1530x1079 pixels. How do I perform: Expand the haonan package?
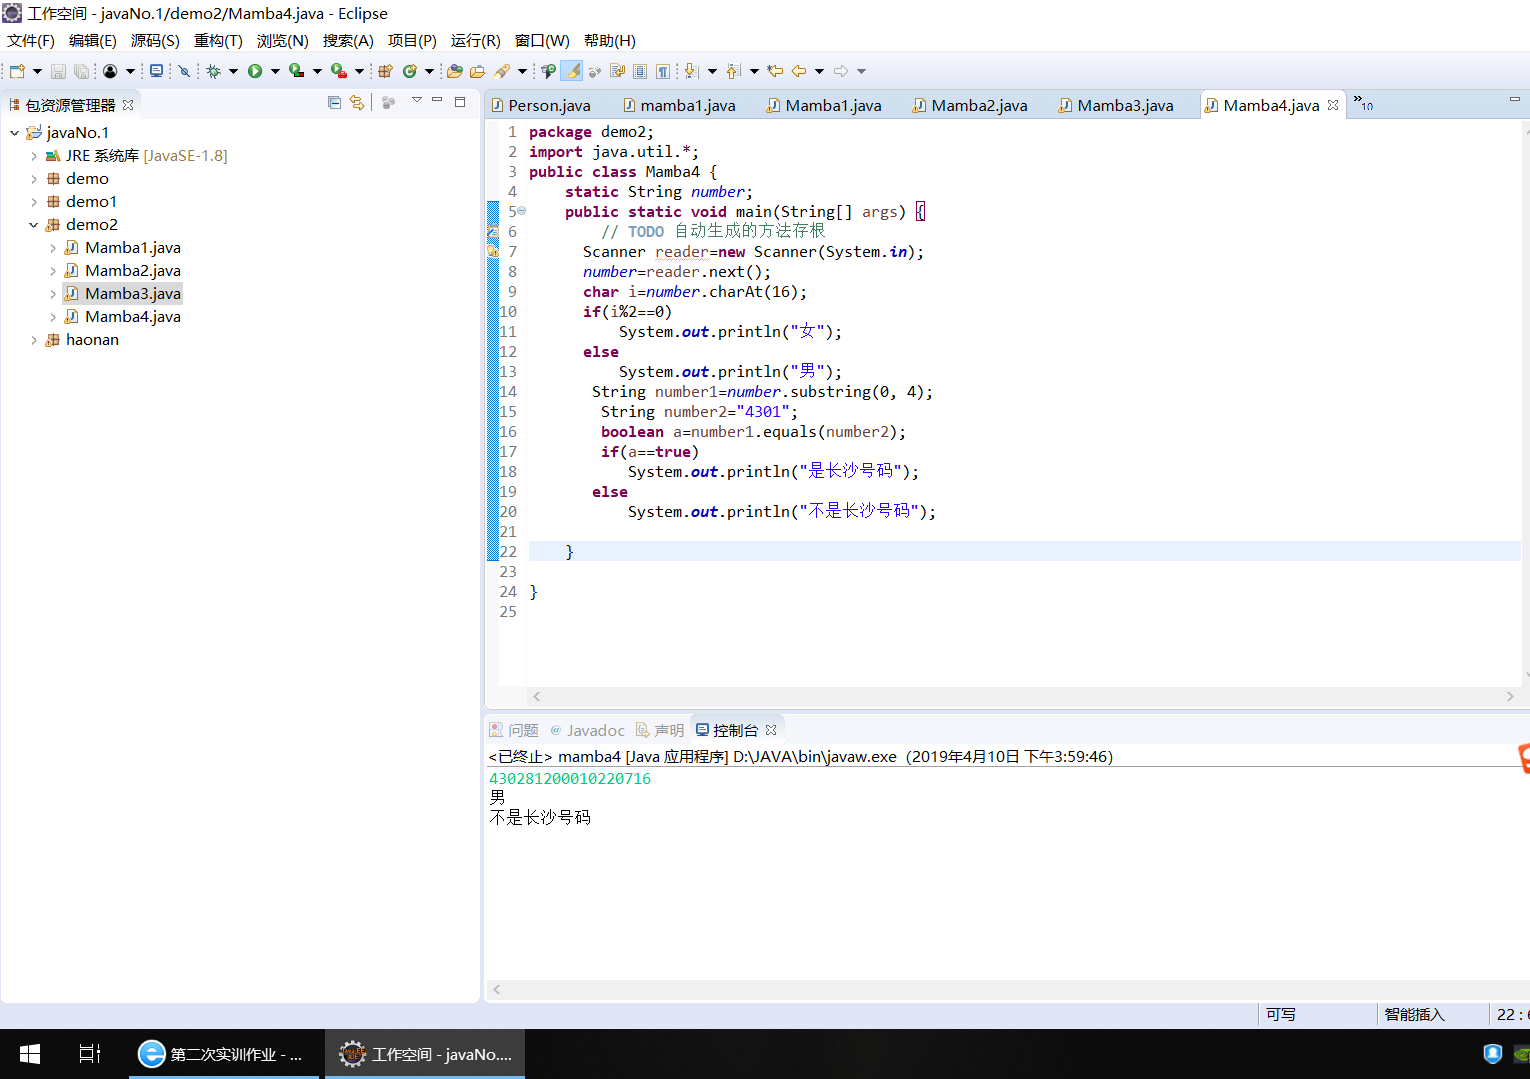(34, 340)
